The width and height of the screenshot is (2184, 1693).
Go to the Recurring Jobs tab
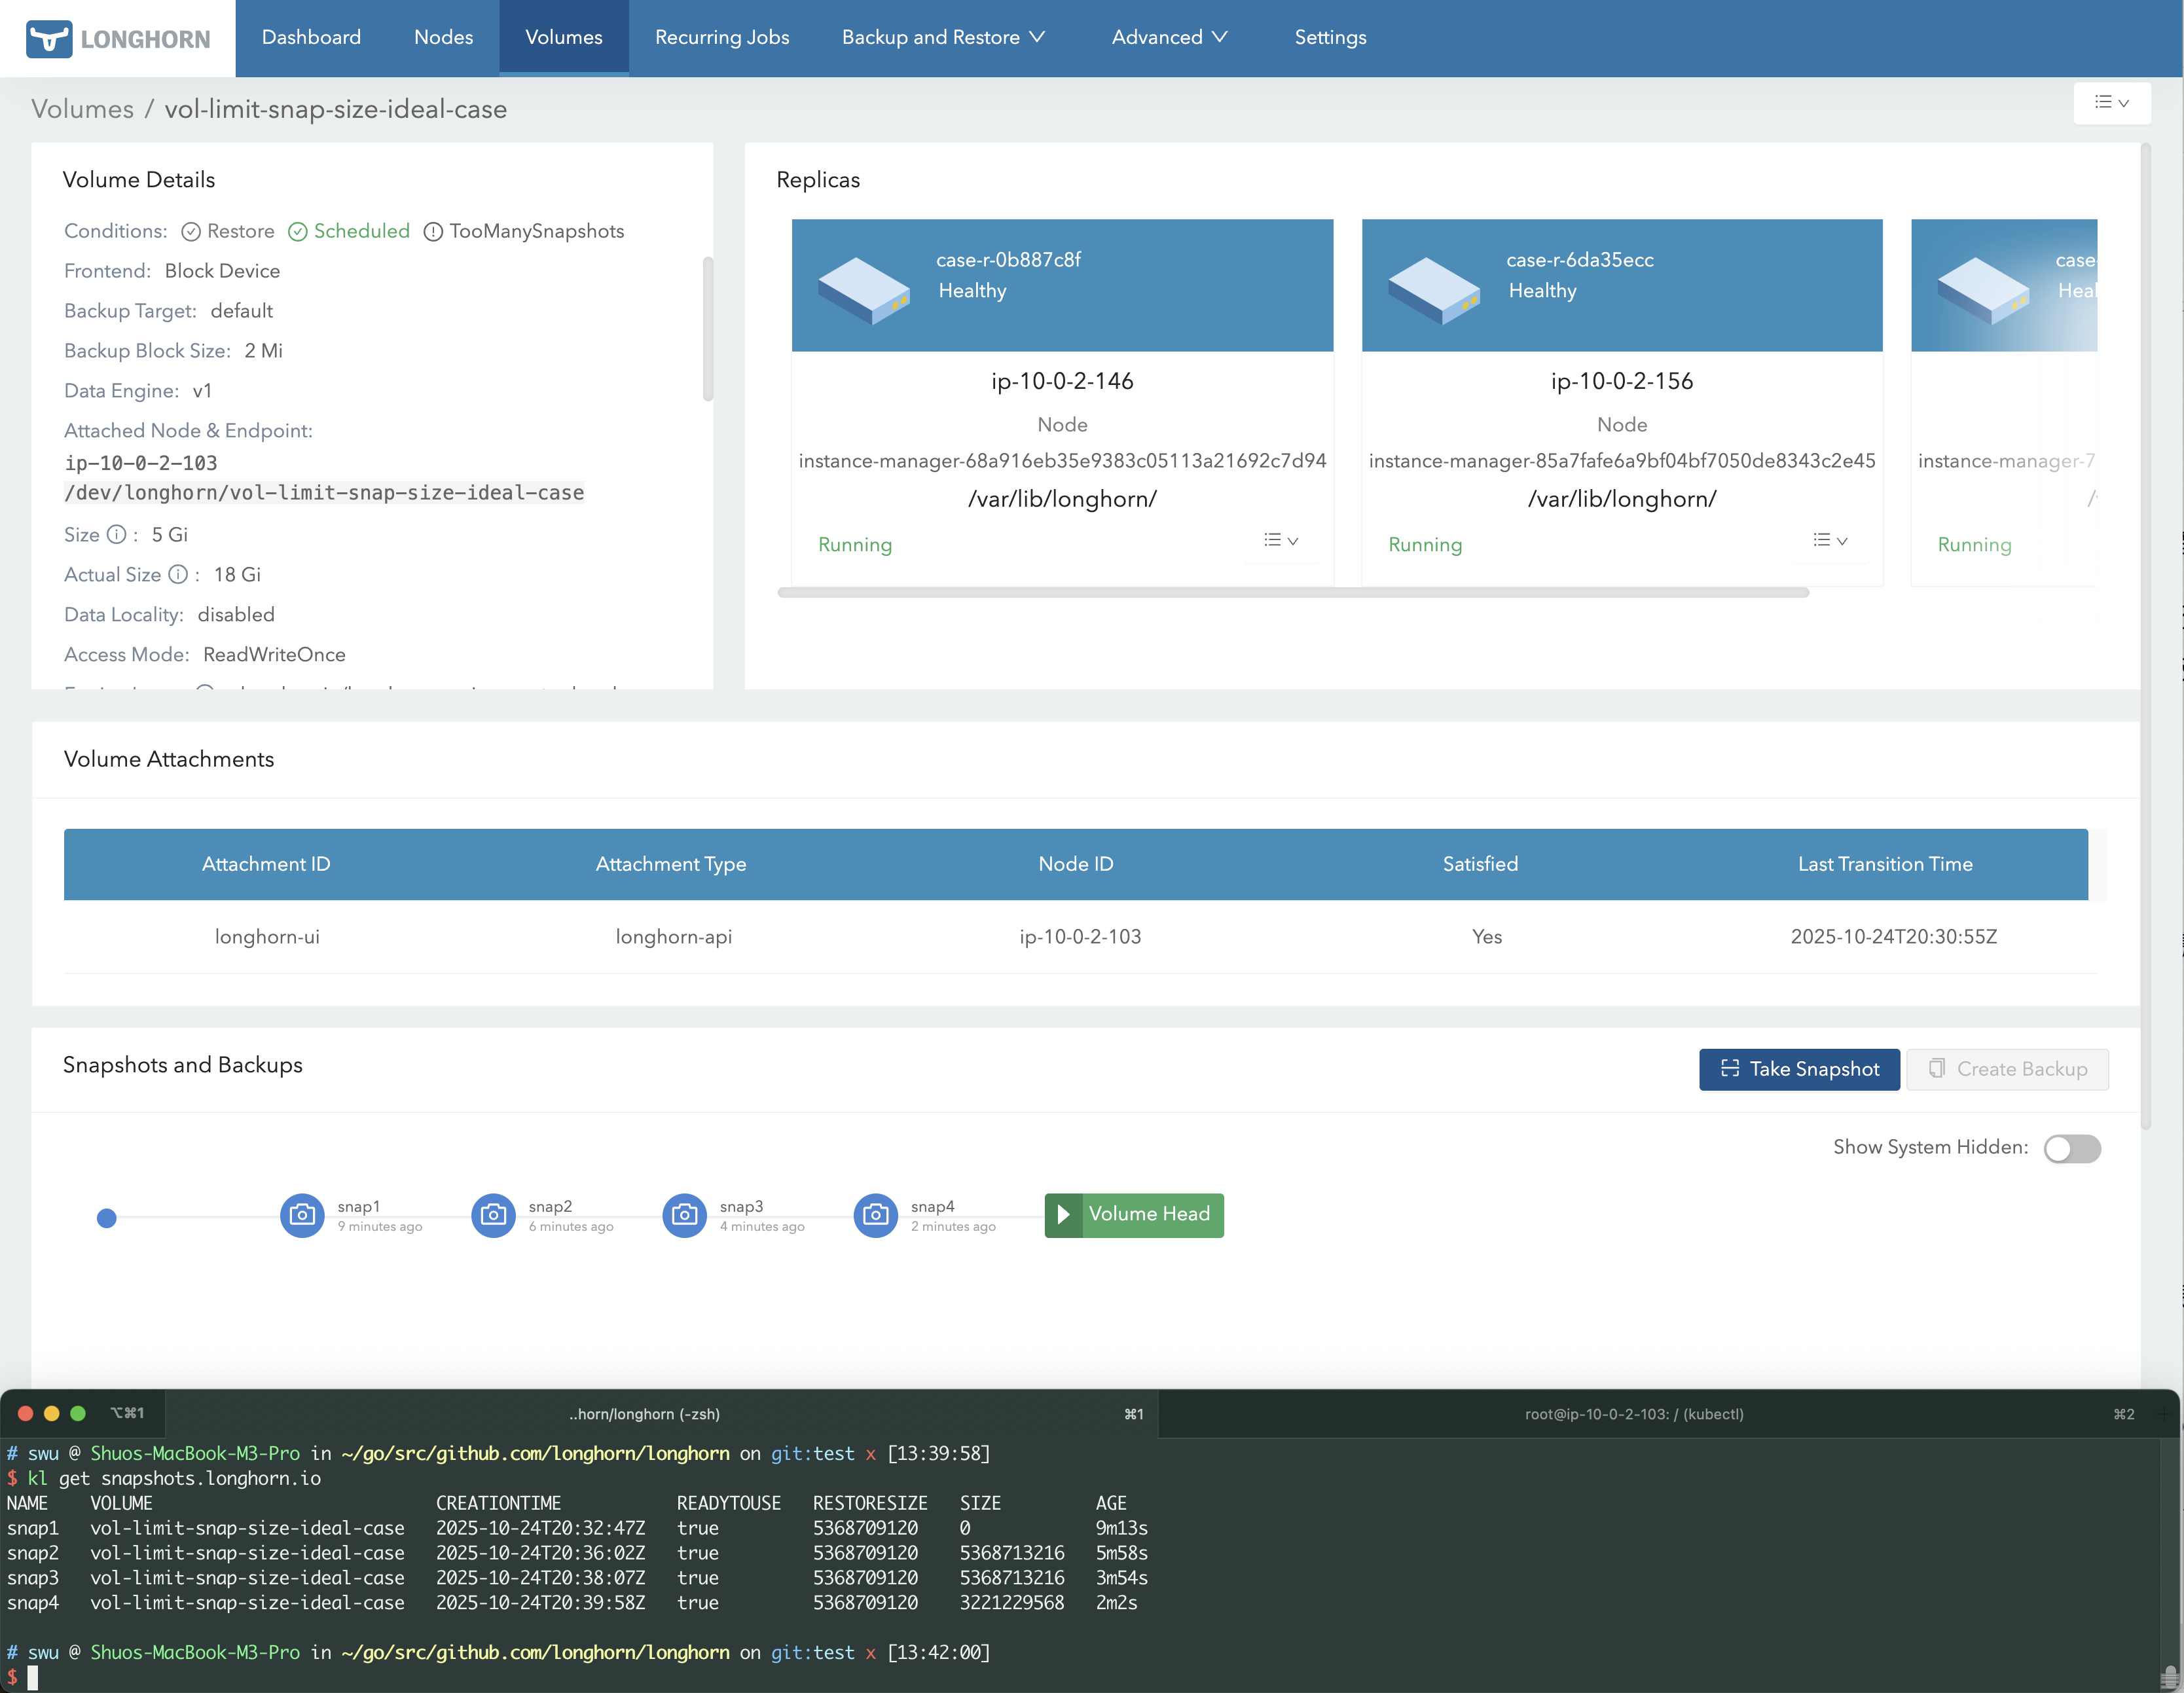pos(721,38)
